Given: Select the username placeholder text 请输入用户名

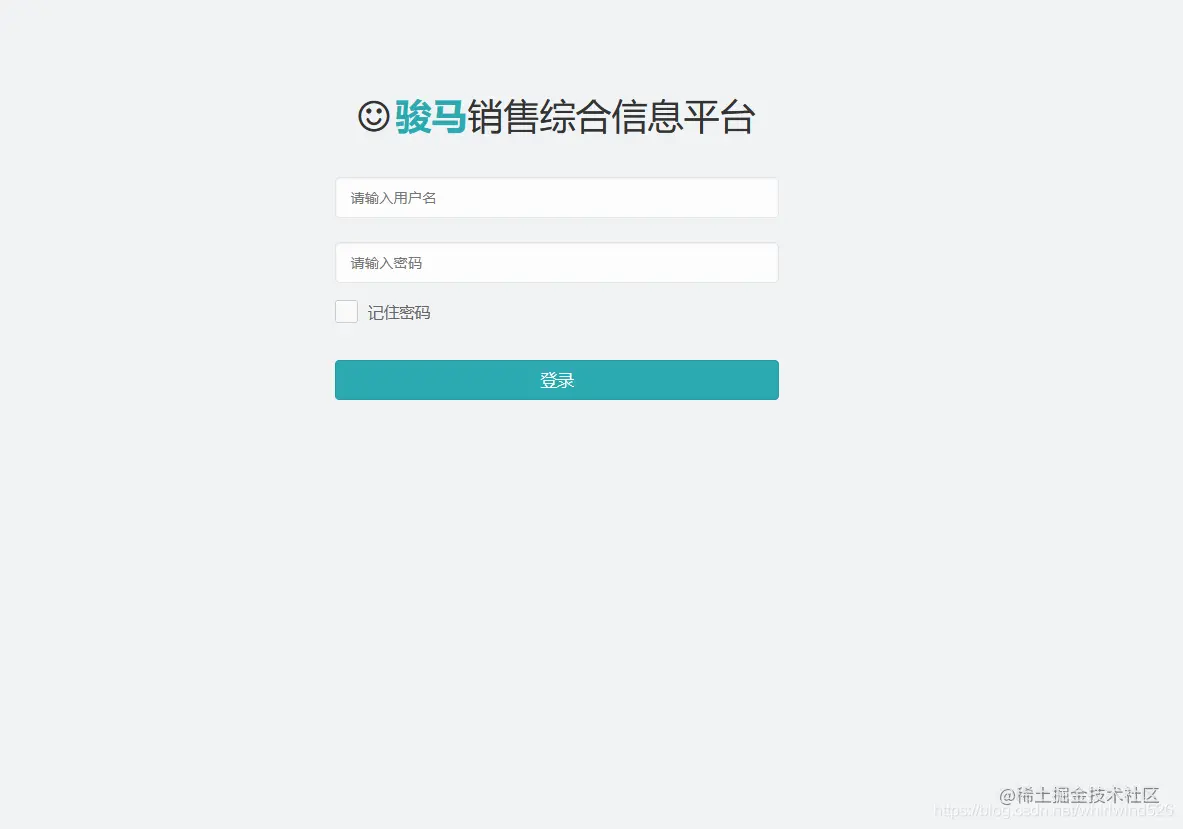Looking at the screenshot, I should pos(393,198).
